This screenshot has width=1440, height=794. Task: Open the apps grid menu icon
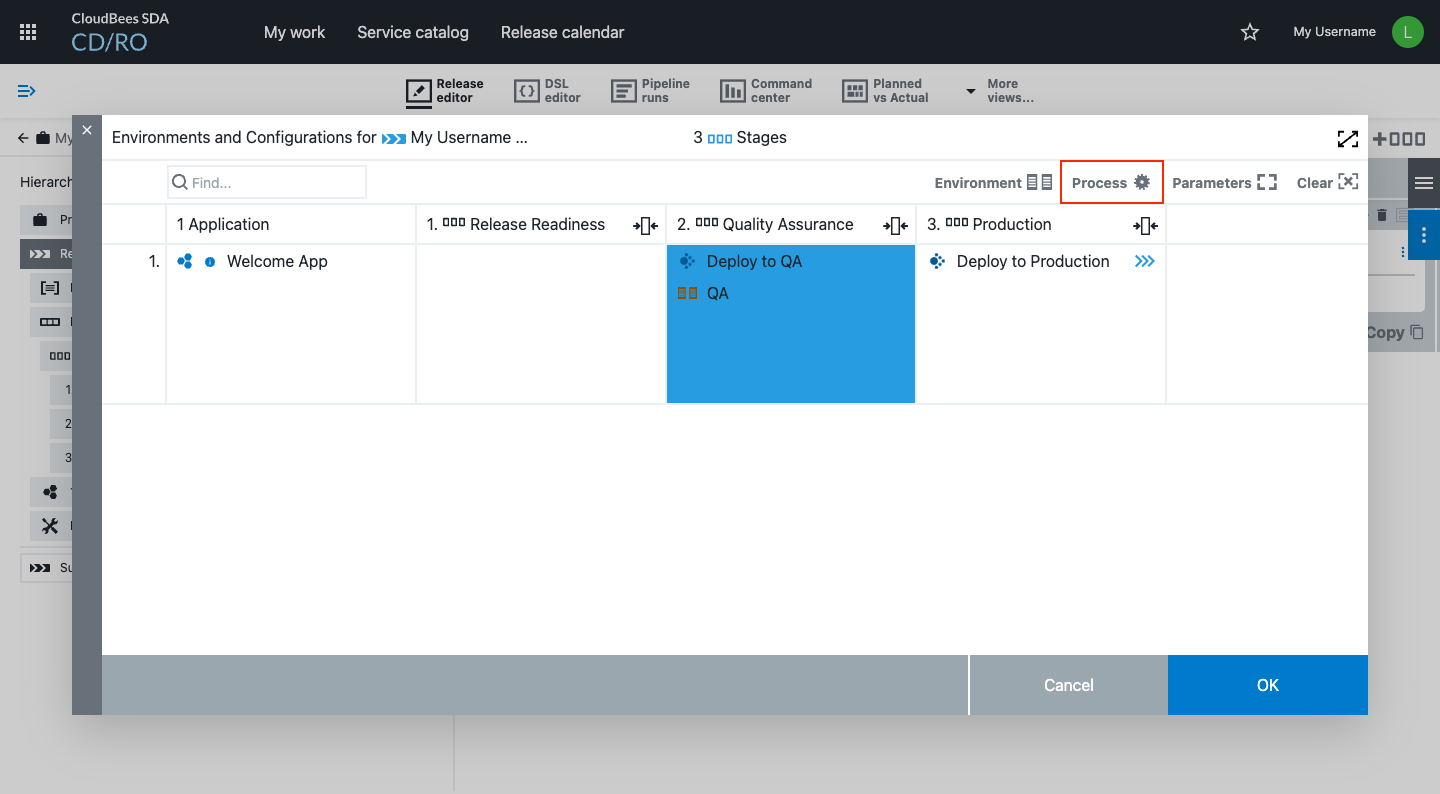(28, 32)
